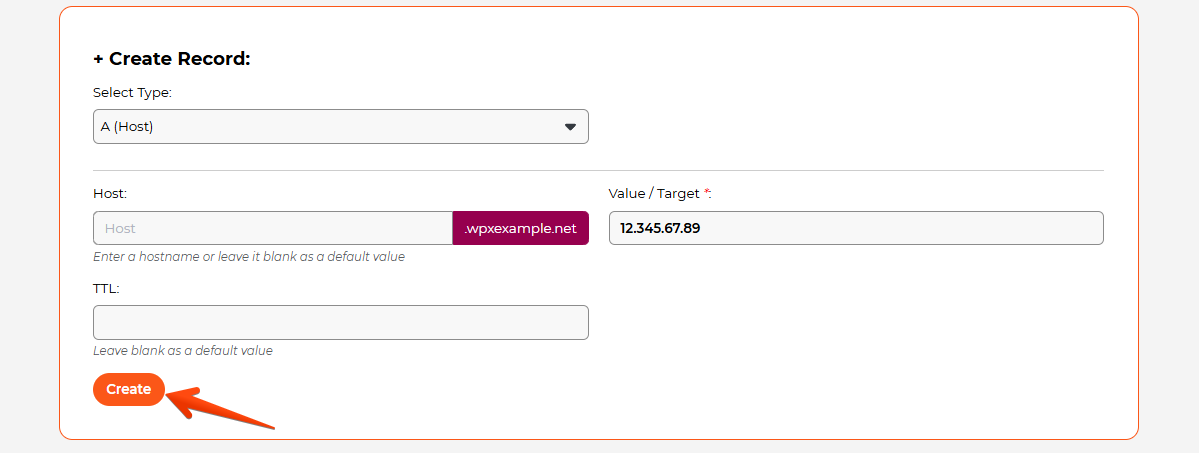1199x453 pixels.
Task: Focus the Host input field
Action: click(272, 228)
